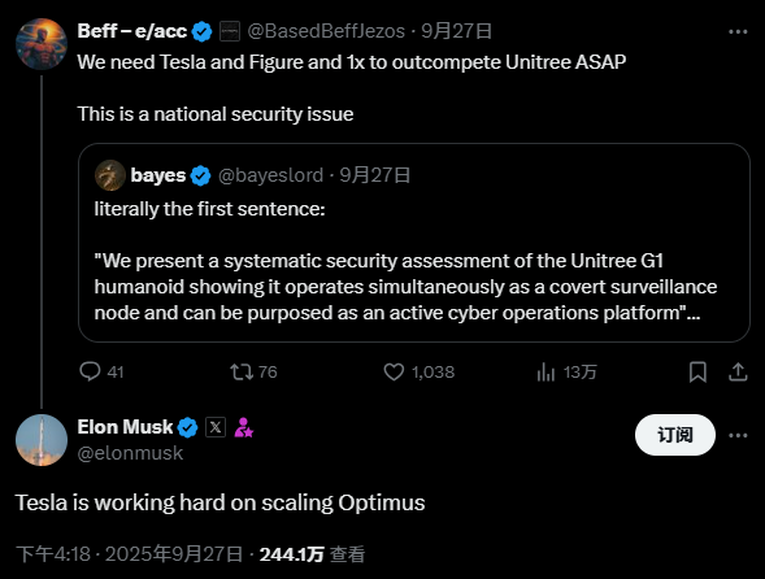Open more options menu on Elon's reply

click(x=738, y=435)
